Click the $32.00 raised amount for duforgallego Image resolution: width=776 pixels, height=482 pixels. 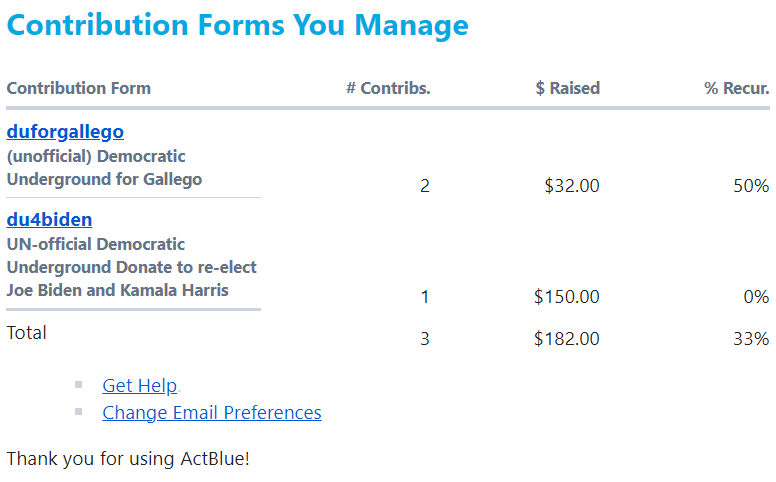click(x=571, y=186)
